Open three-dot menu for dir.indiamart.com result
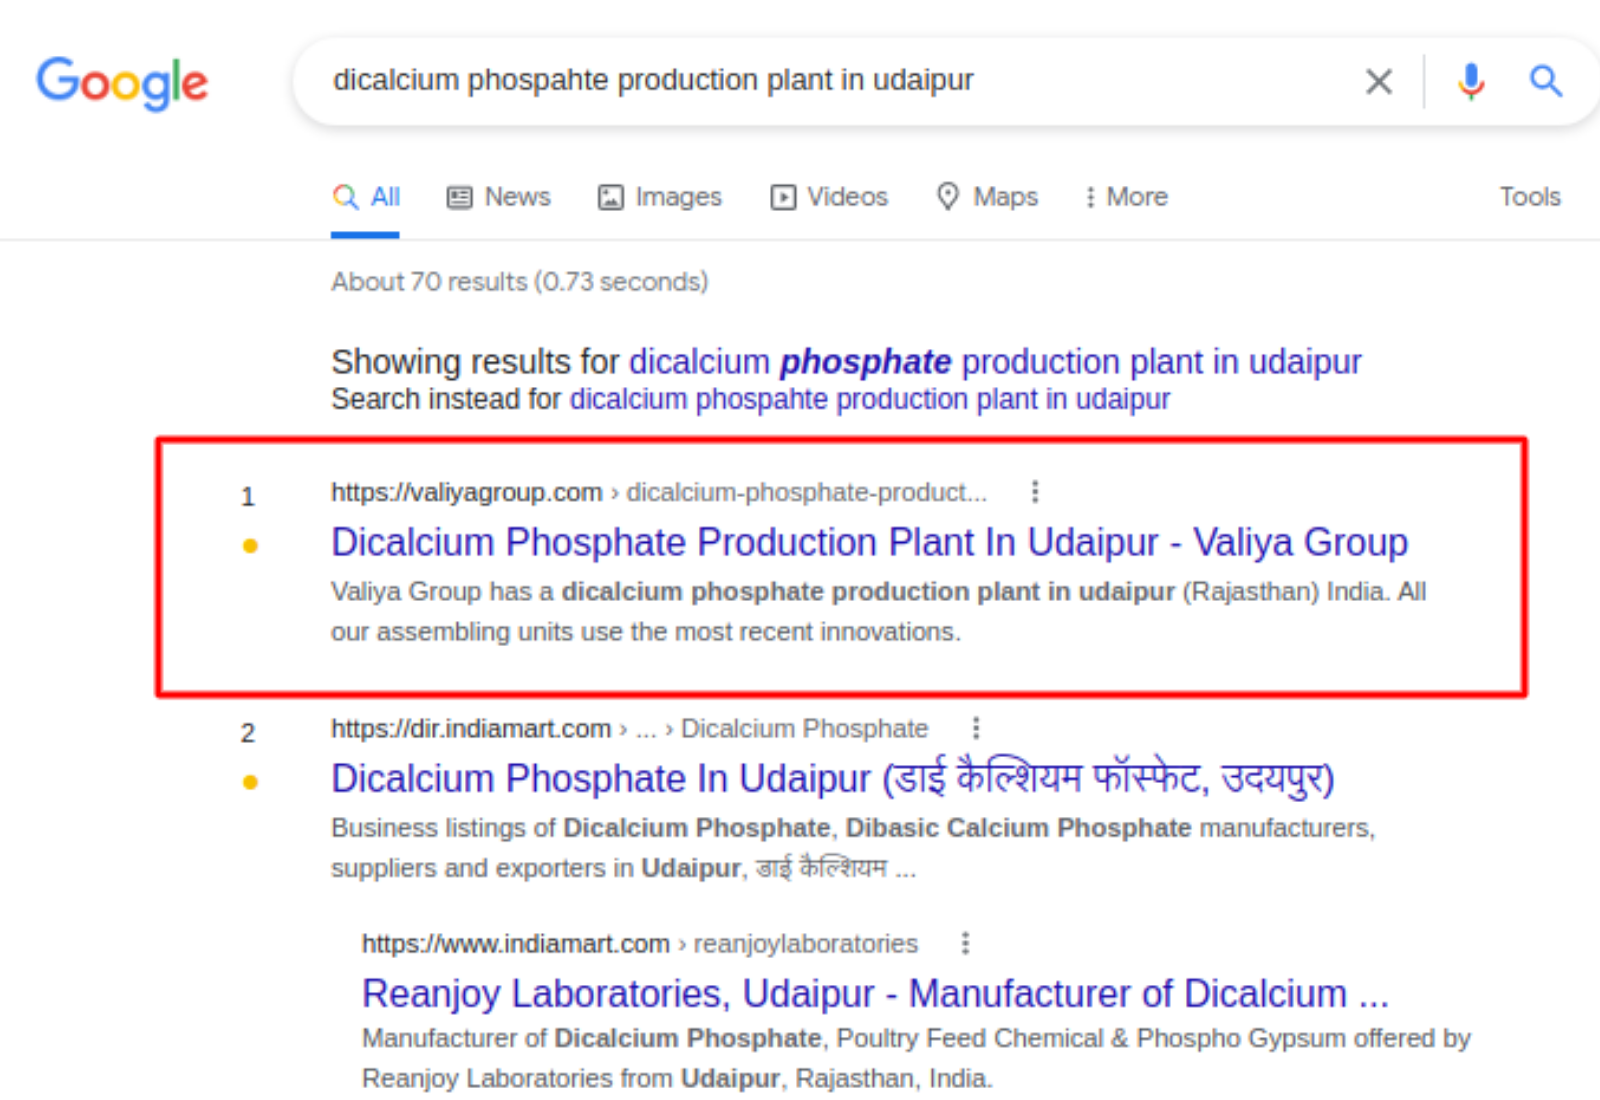Viewport: 1600px width, 1100px height. (976, 728)
